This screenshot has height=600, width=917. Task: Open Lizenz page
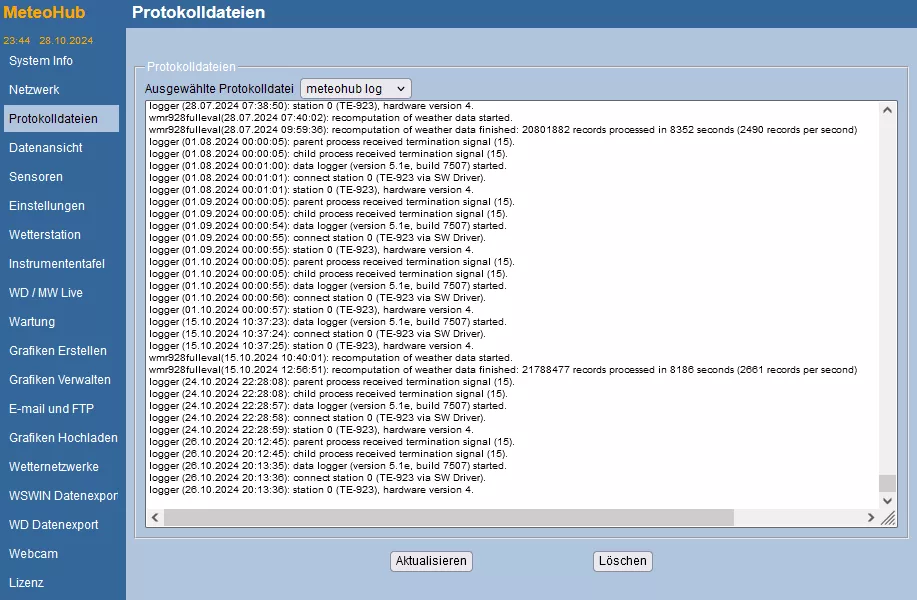click(26, 582)
